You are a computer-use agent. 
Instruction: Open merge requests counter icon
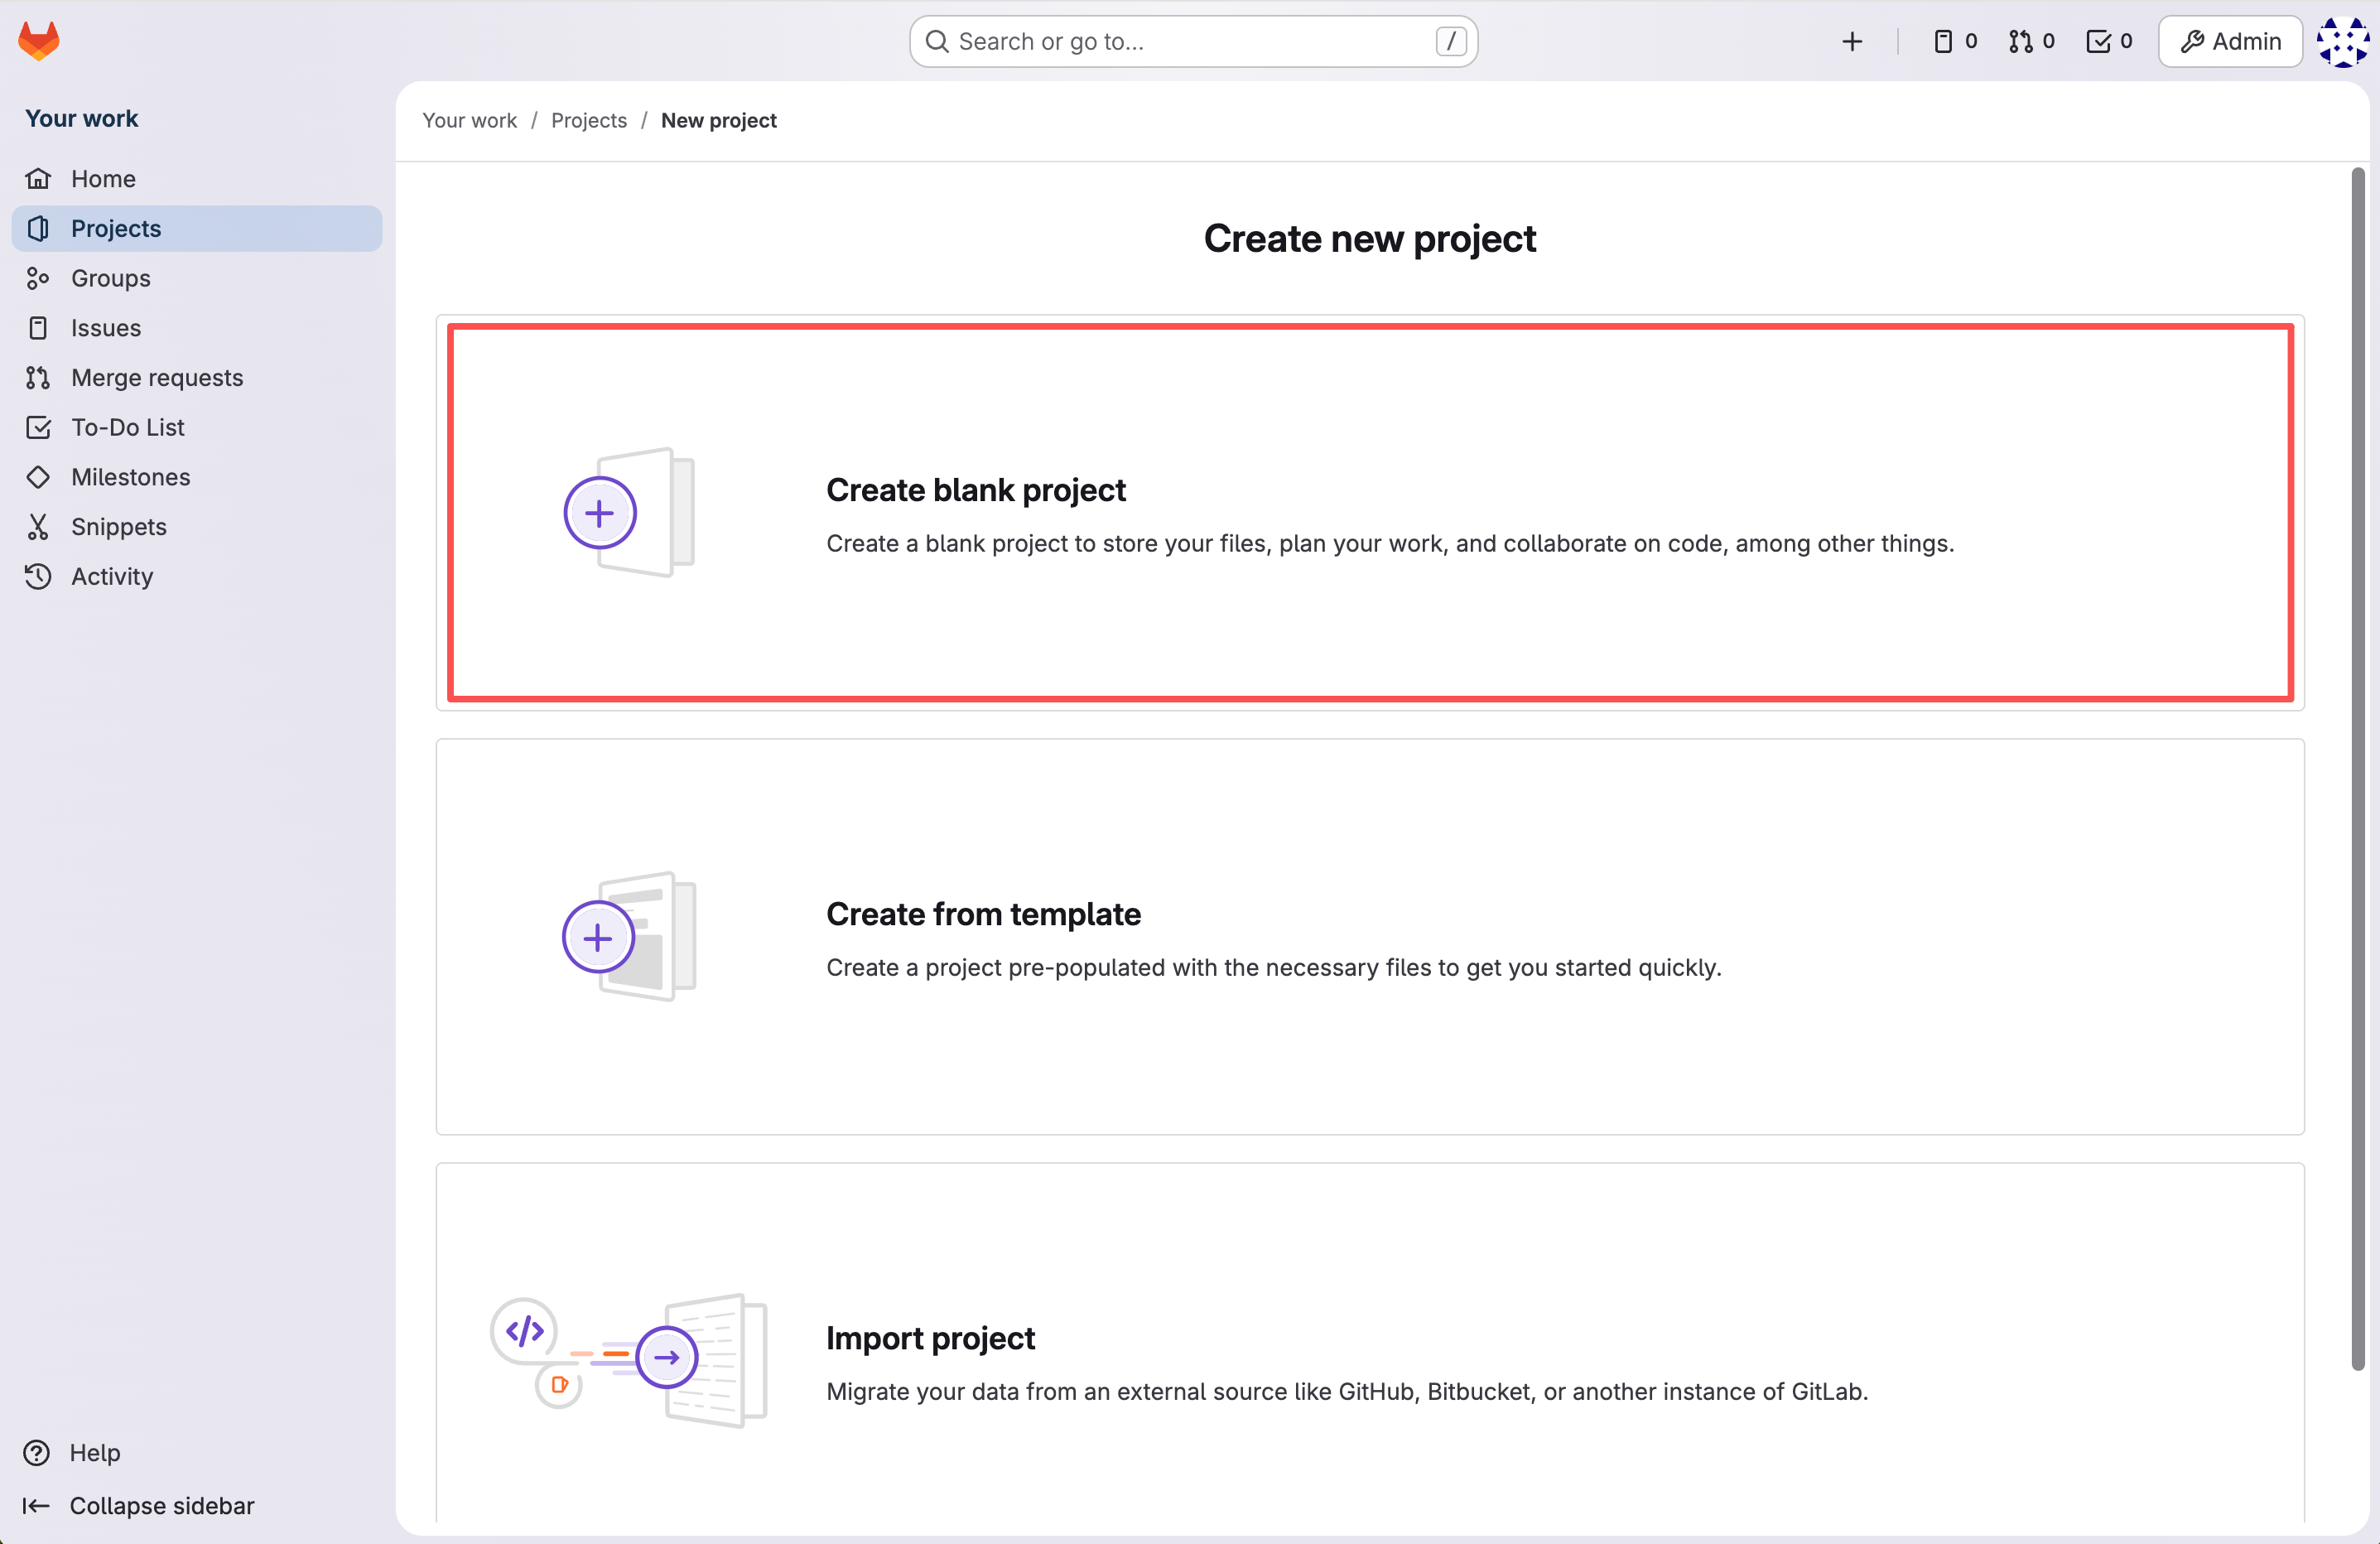click(x=2031, y=41)
